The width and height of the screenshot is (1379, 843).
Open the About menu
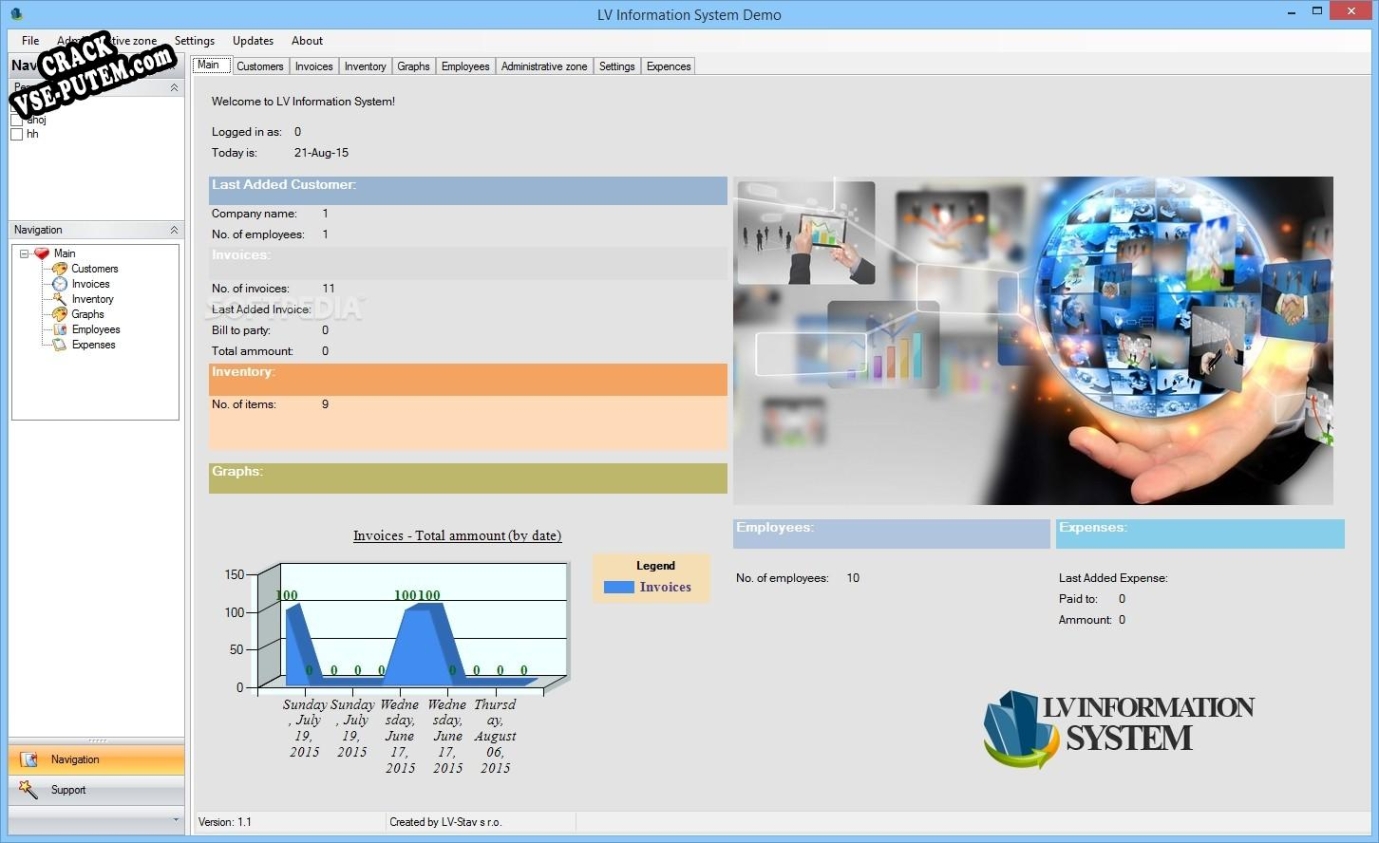[x=307, y=41]
